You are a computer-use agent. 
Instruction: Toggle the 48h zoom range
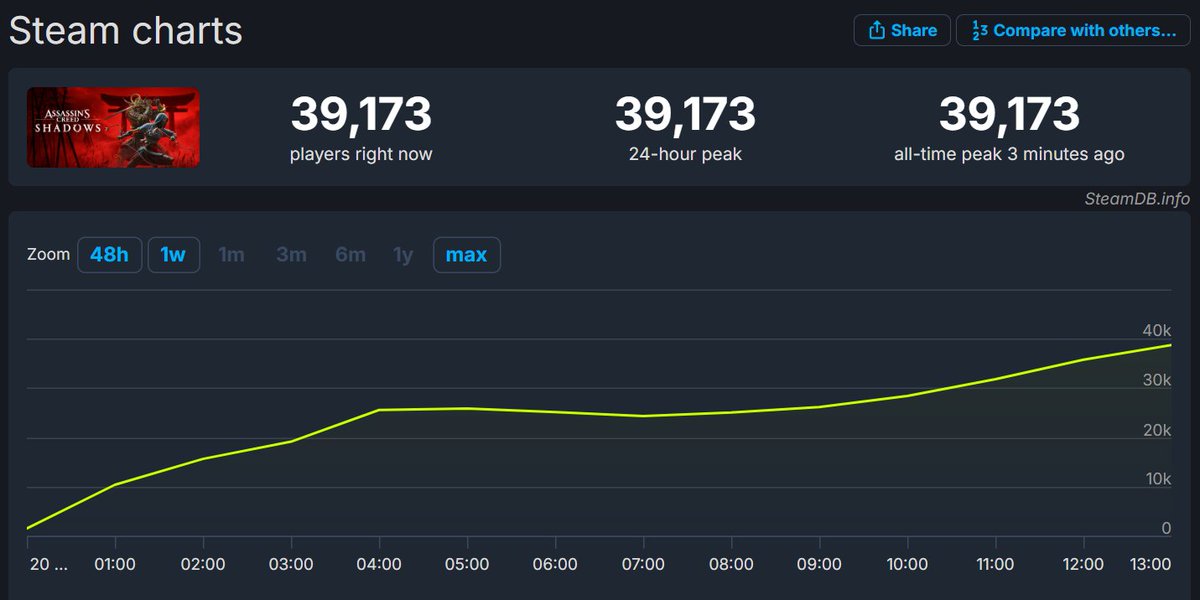click(x=110, y=254)
